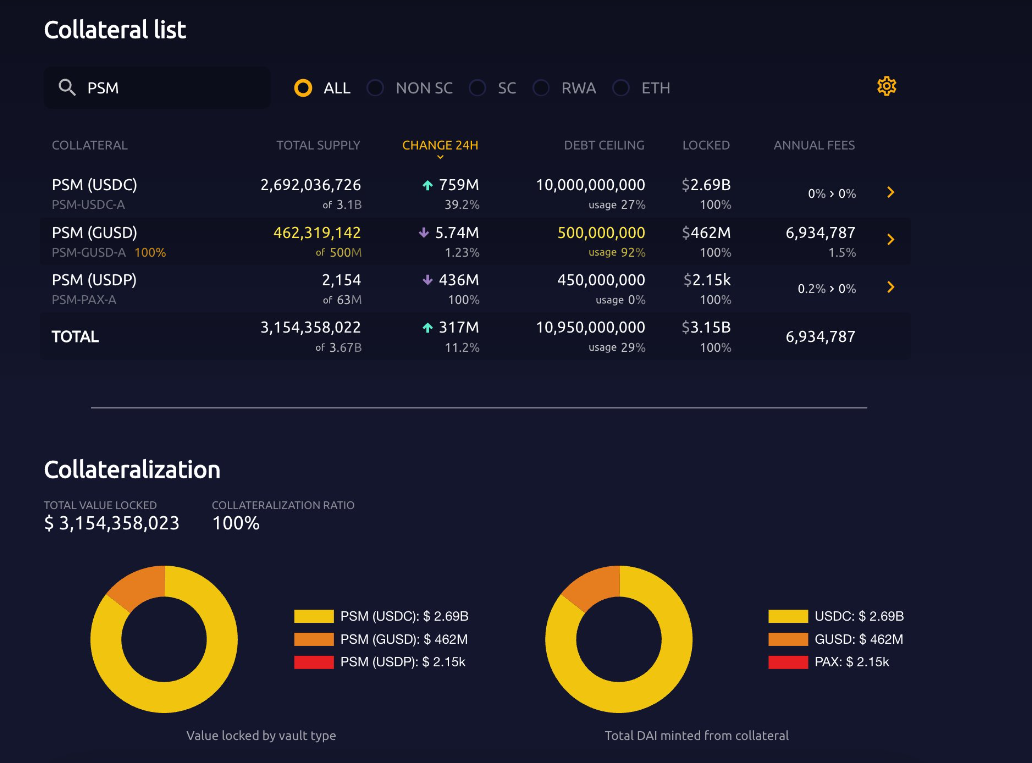
Task: Open the table settings gear icon
Action: click(886, 86)
